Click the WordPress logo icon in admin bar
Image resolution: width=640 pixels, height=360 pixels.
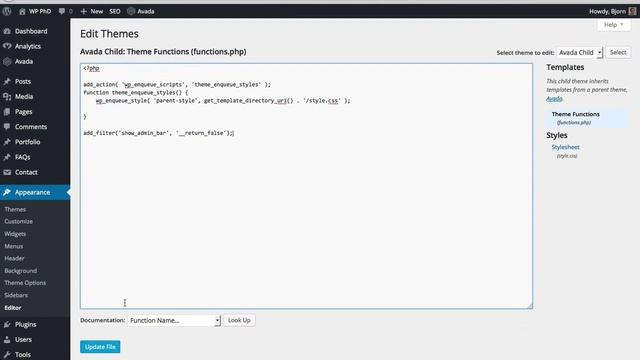click(x=7, y=11)
